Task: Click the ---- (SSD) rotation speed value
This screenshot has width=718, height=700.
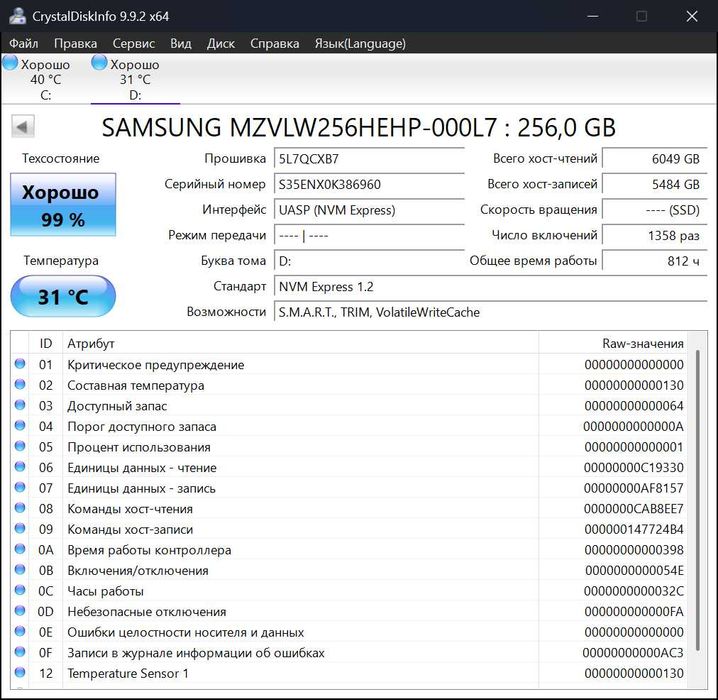Action: 654,210
